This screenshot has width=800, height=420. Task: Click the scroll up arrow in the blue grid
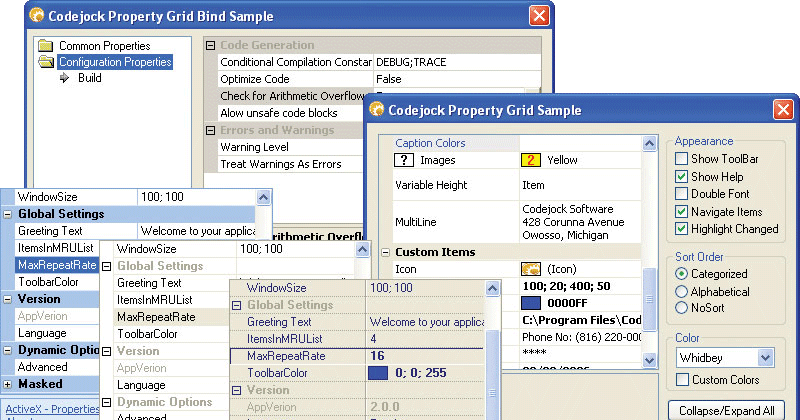pos(263,197)
